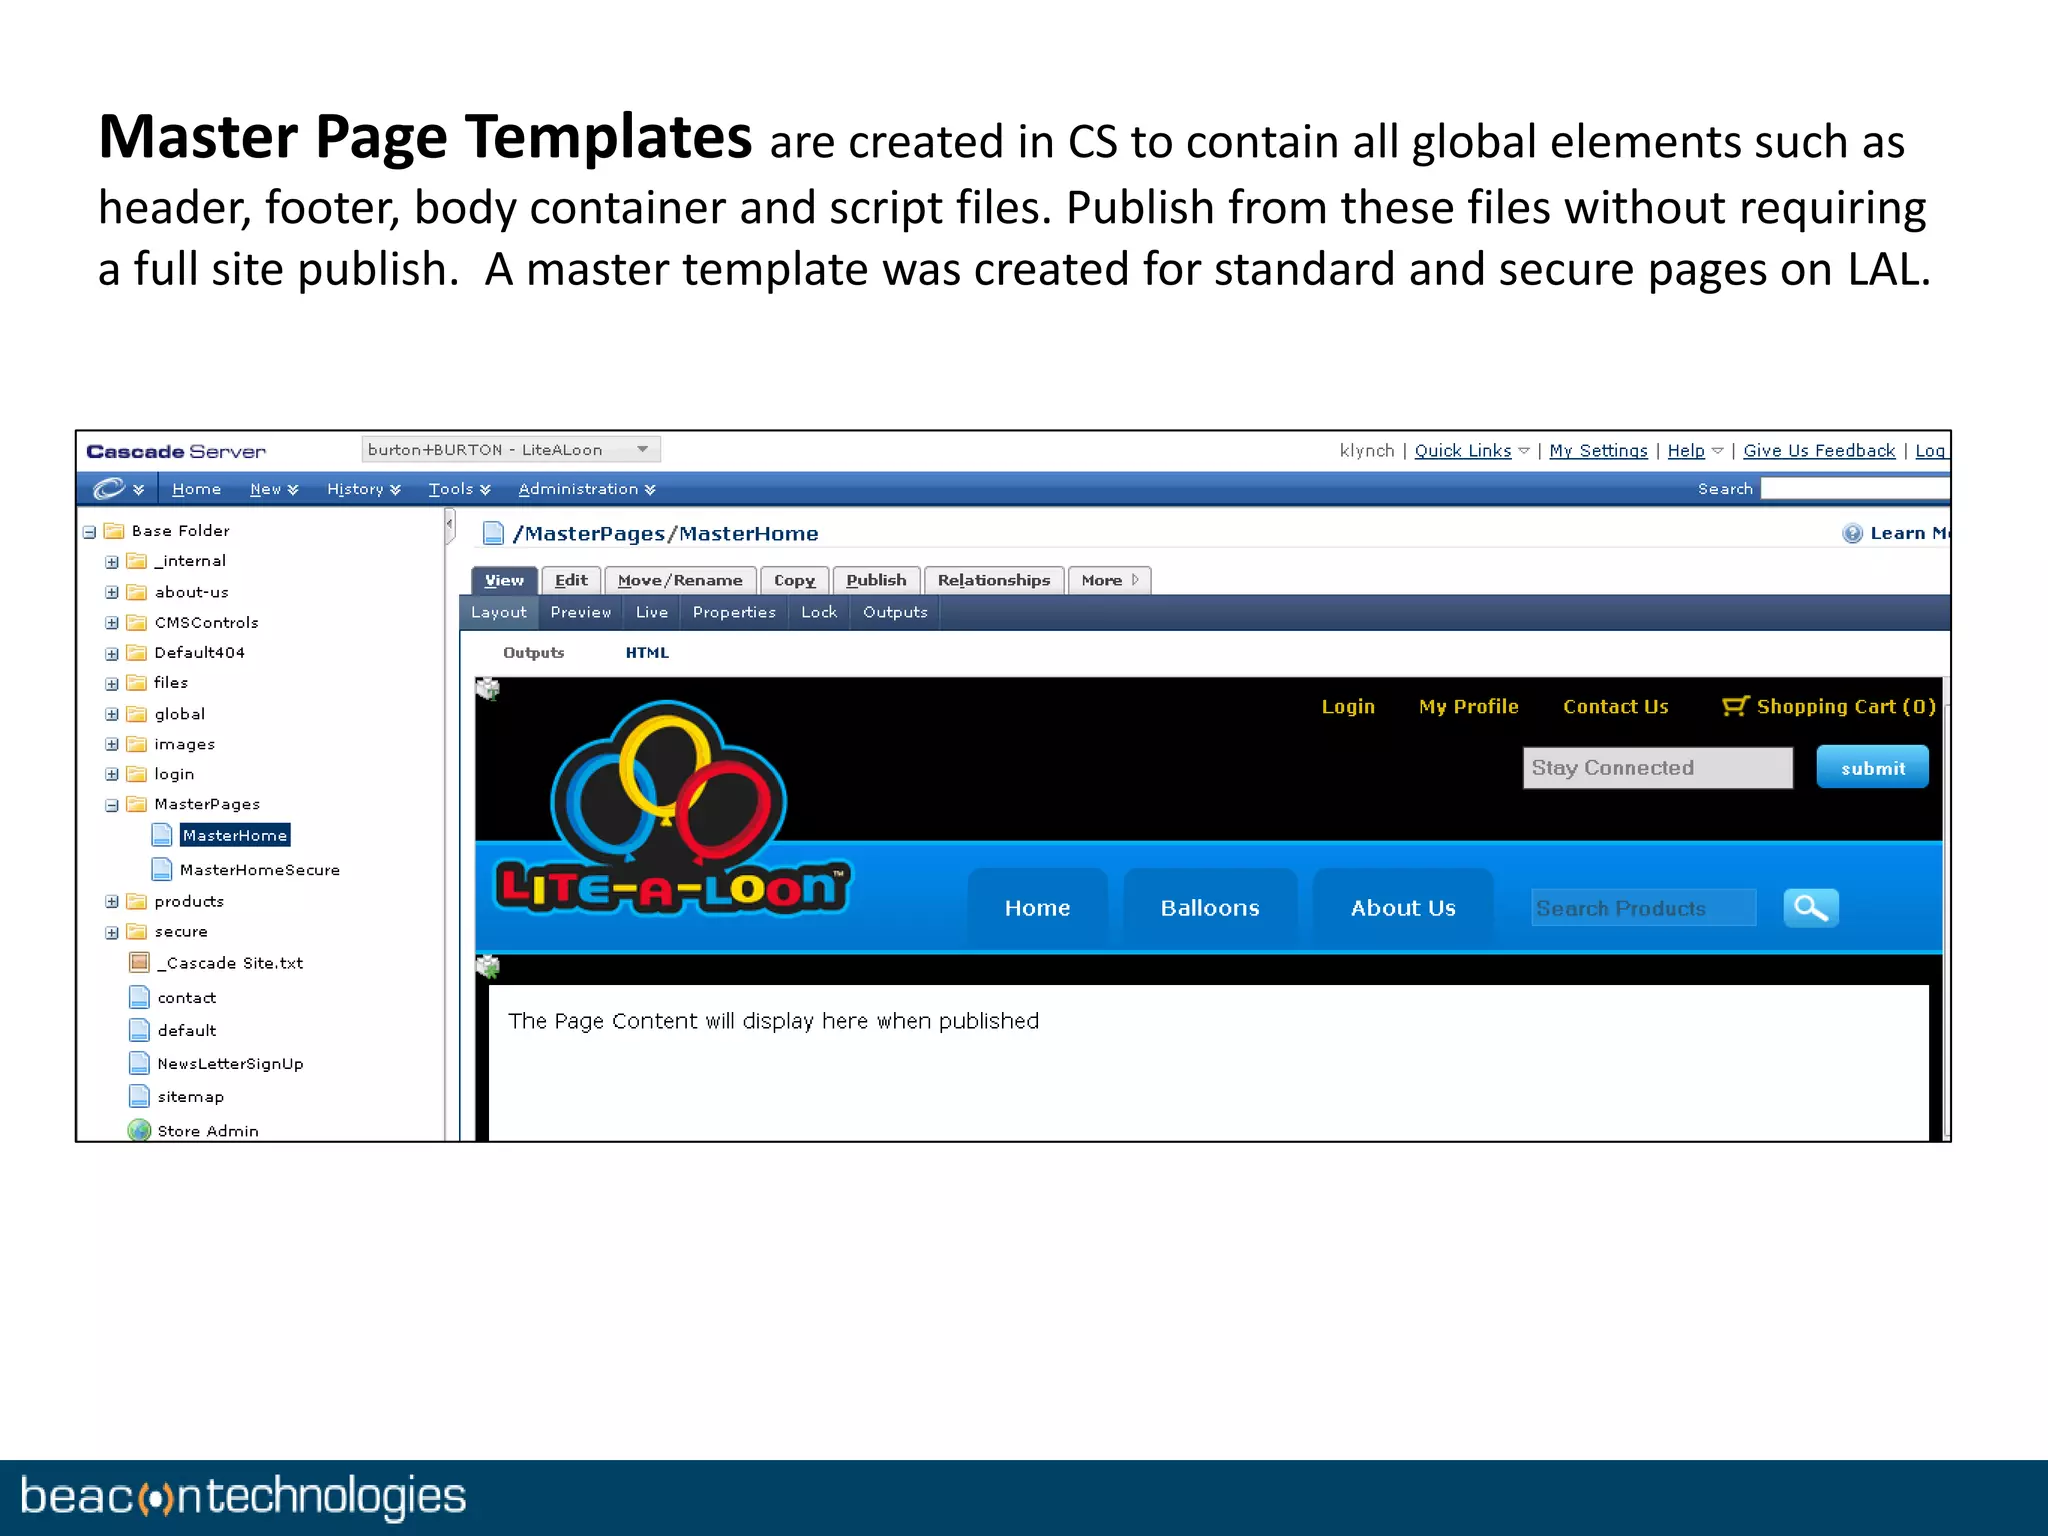The image size is (2048, 1536).
Task: Expand the about-us folder
Action: point(112,593)
